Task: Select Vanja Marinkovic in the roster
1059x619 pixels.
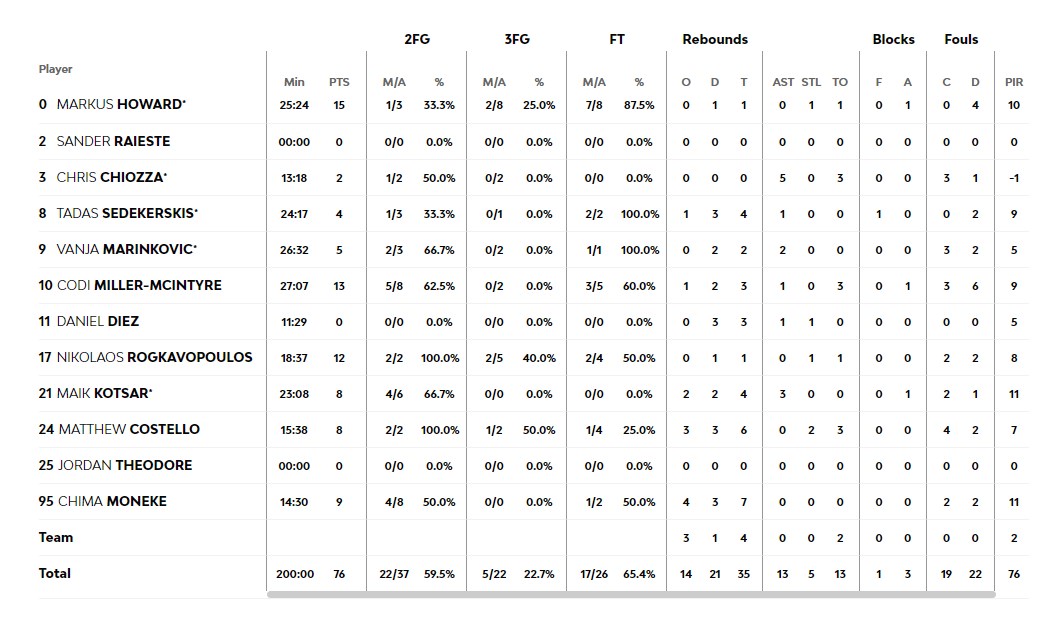Action: (126, 249)
